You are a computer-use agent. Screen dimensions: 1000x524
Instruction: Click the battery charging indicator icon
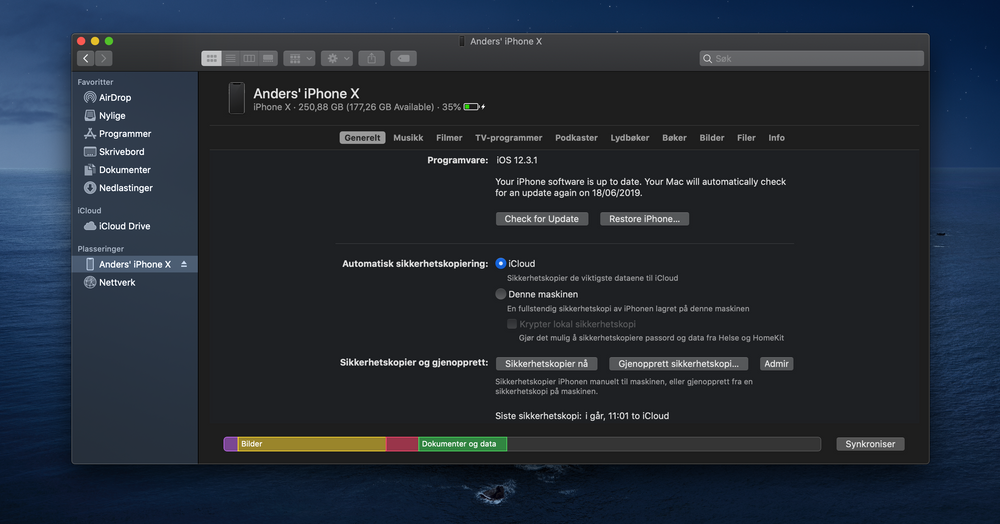(474, 107)
